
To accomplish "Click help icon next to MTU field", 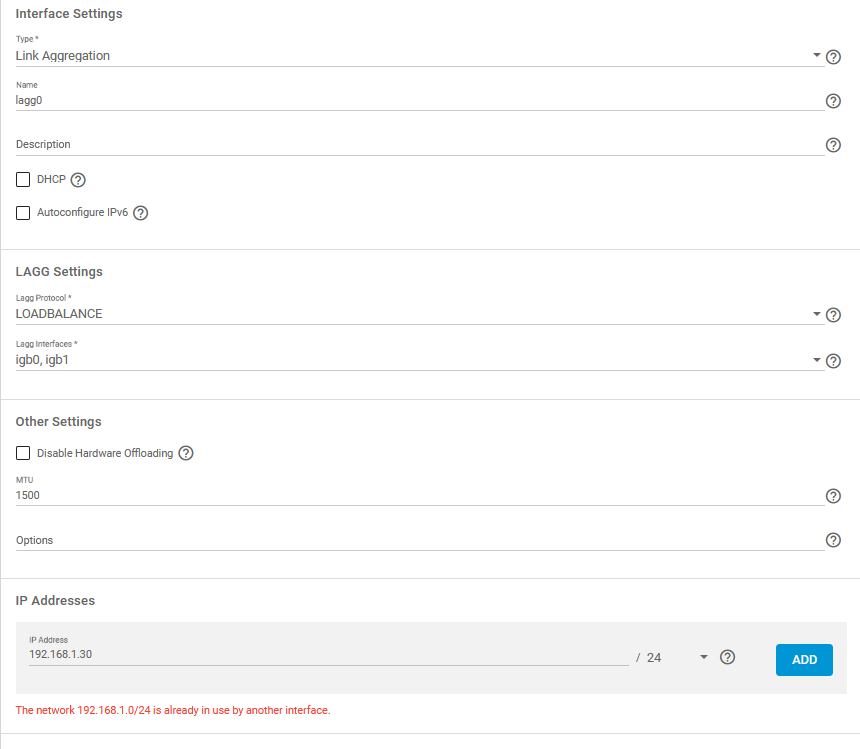I will tap(833, 496).
